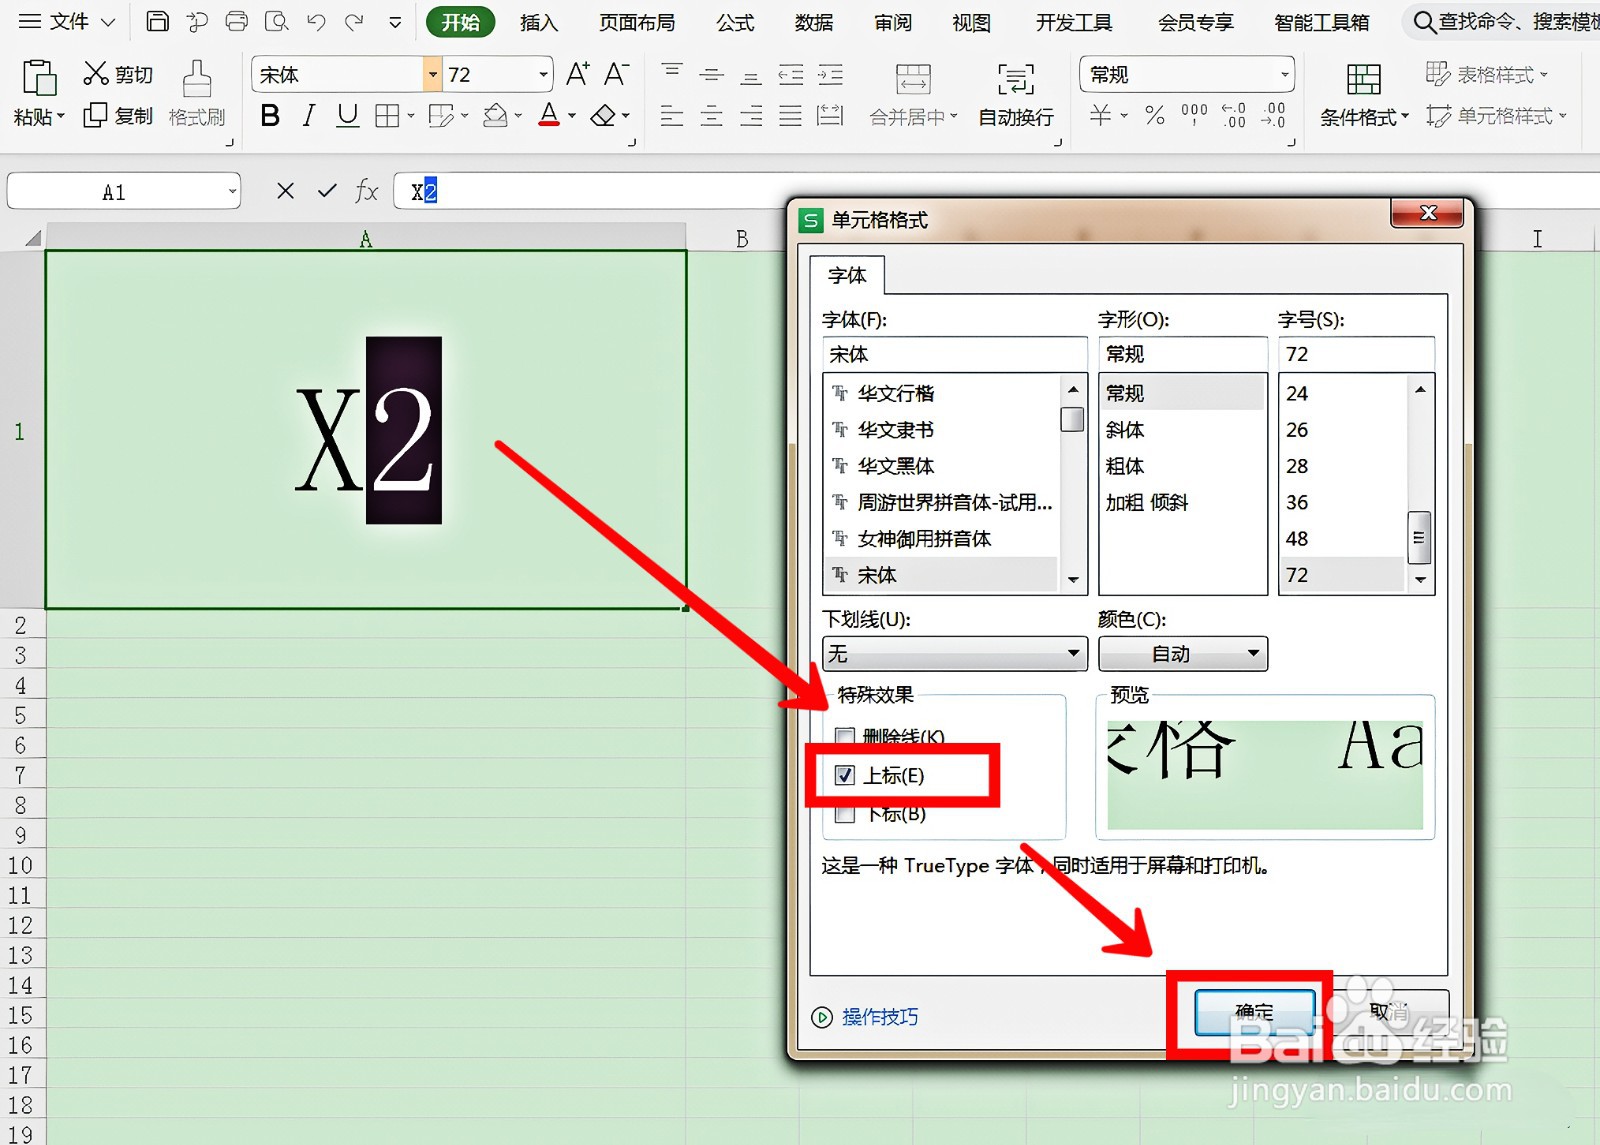Expand the 文件 menu
Screen dimensions: 1600x1145
[68, 21]
